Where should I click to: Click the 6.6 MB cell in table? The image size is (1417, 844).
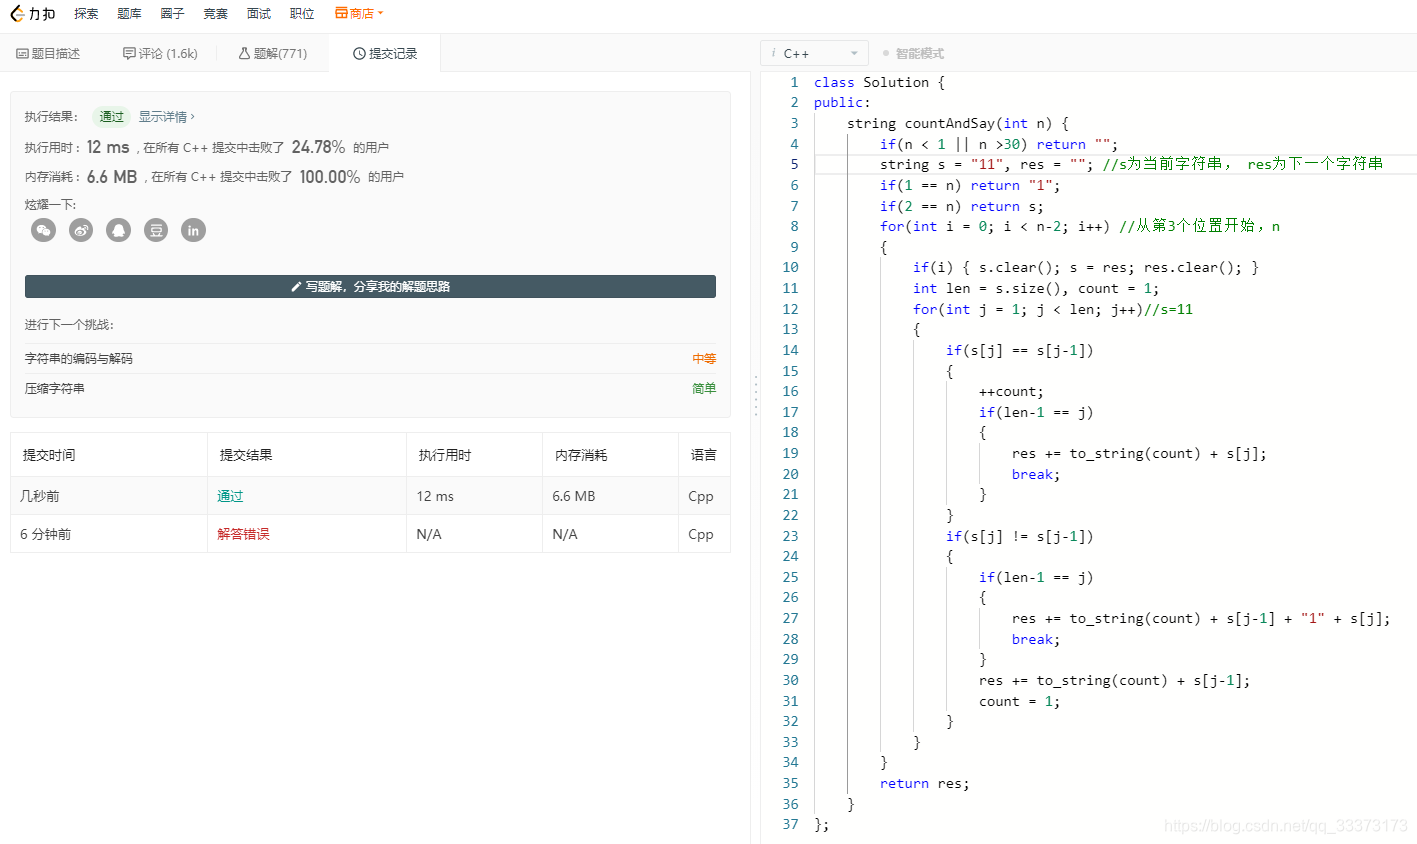tap(574, 496)
